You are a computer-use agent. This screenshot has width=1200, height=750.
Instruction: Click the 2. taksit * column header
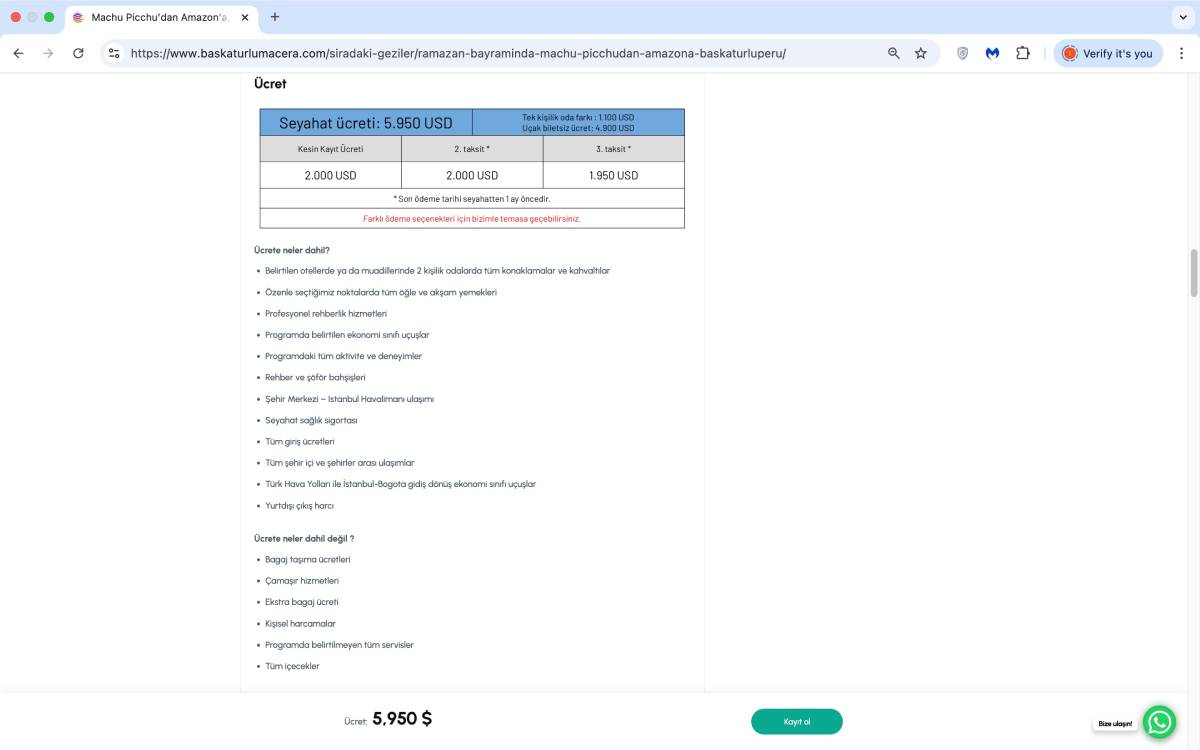coord(472,149)
